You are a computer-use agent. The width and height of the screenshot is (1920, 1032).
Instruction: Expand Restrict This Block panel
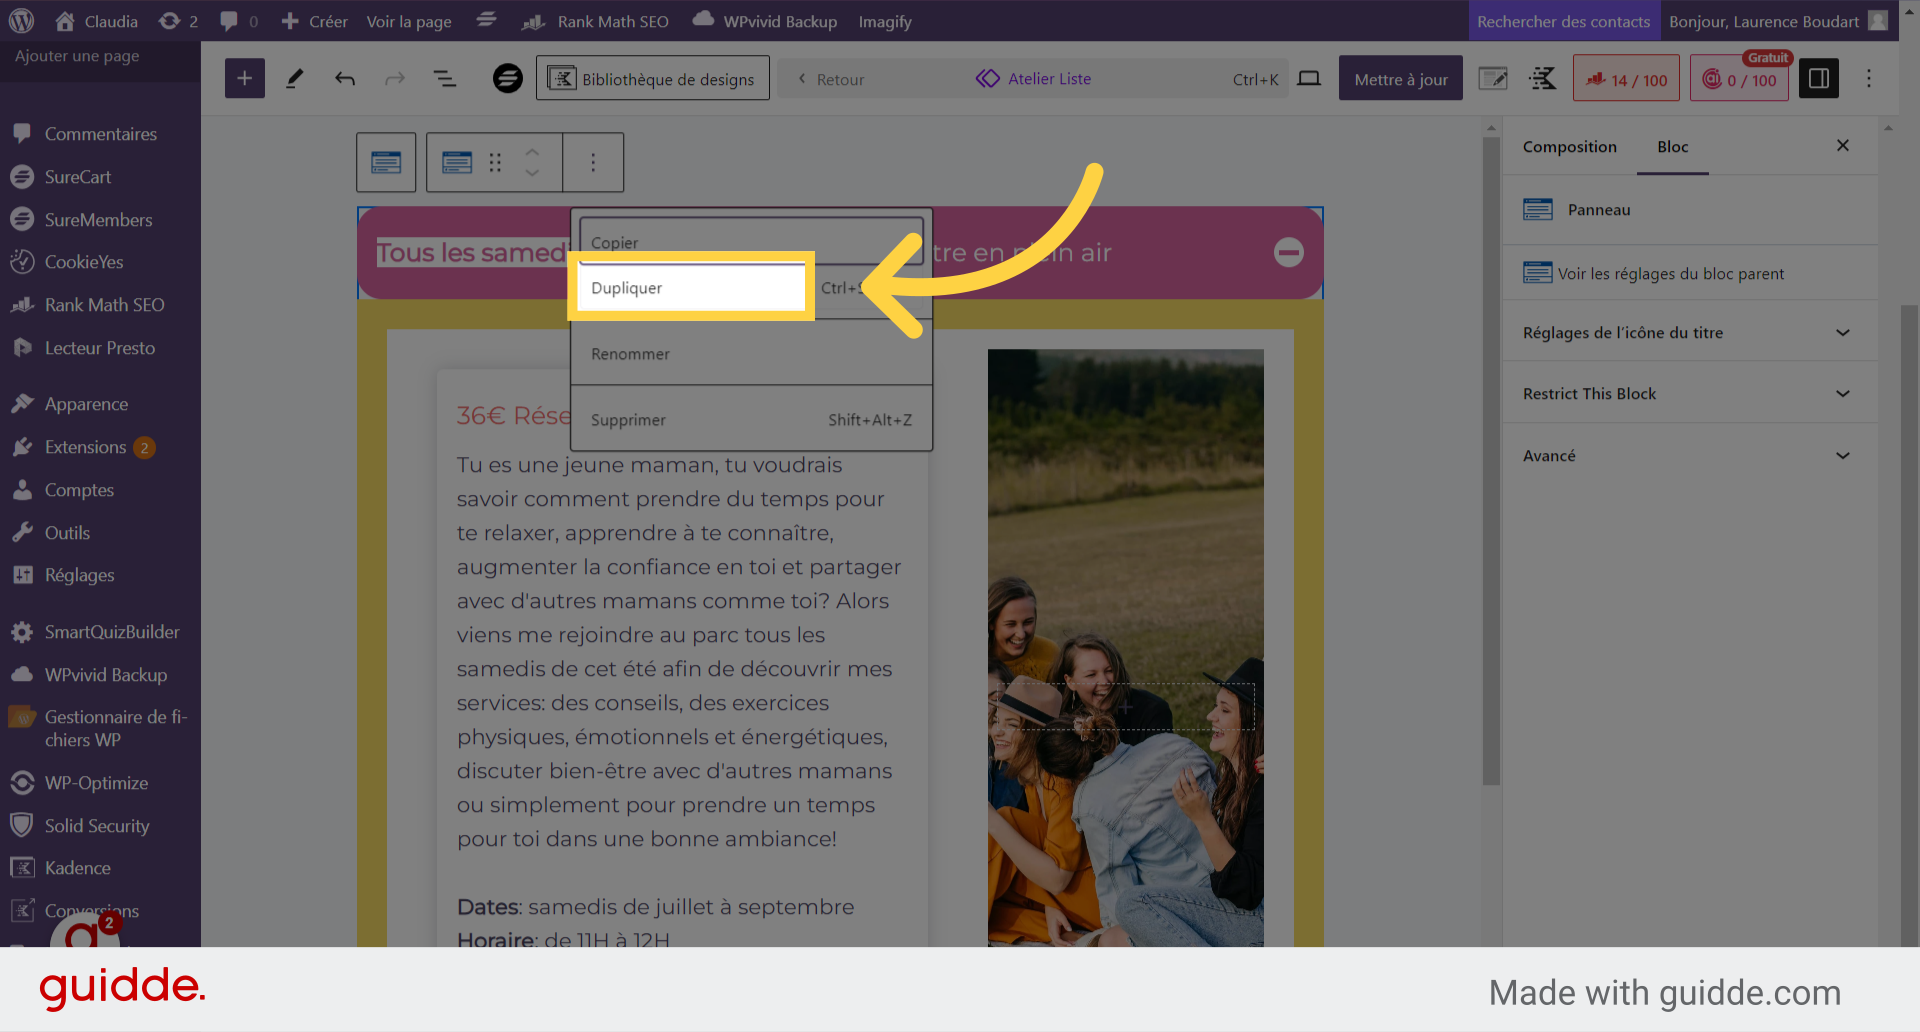1689,394
